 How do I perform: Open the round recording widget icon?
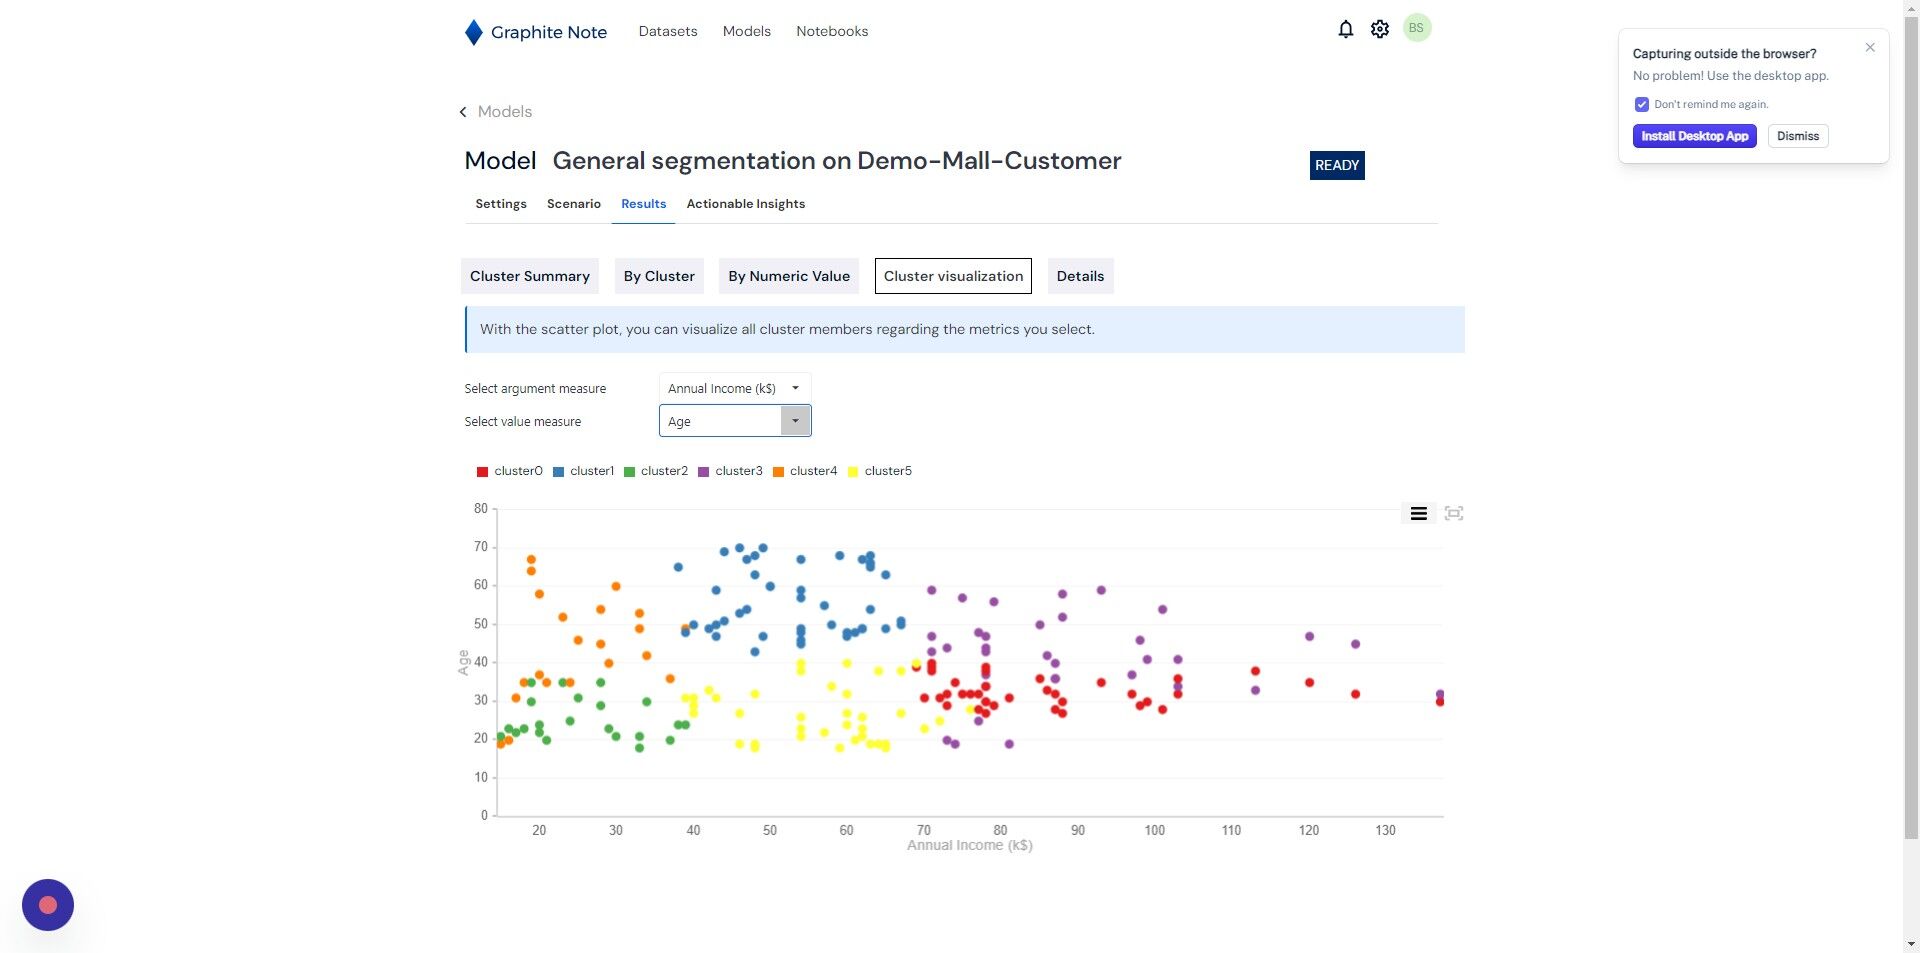48,905
